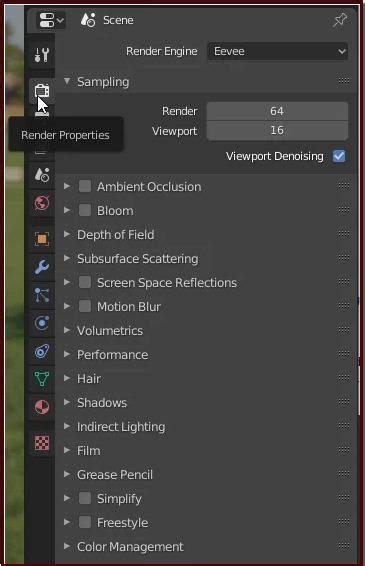Open Texture properties checker tab
Image resolution: width=365 pixels, height=566 pixels.
42,443
